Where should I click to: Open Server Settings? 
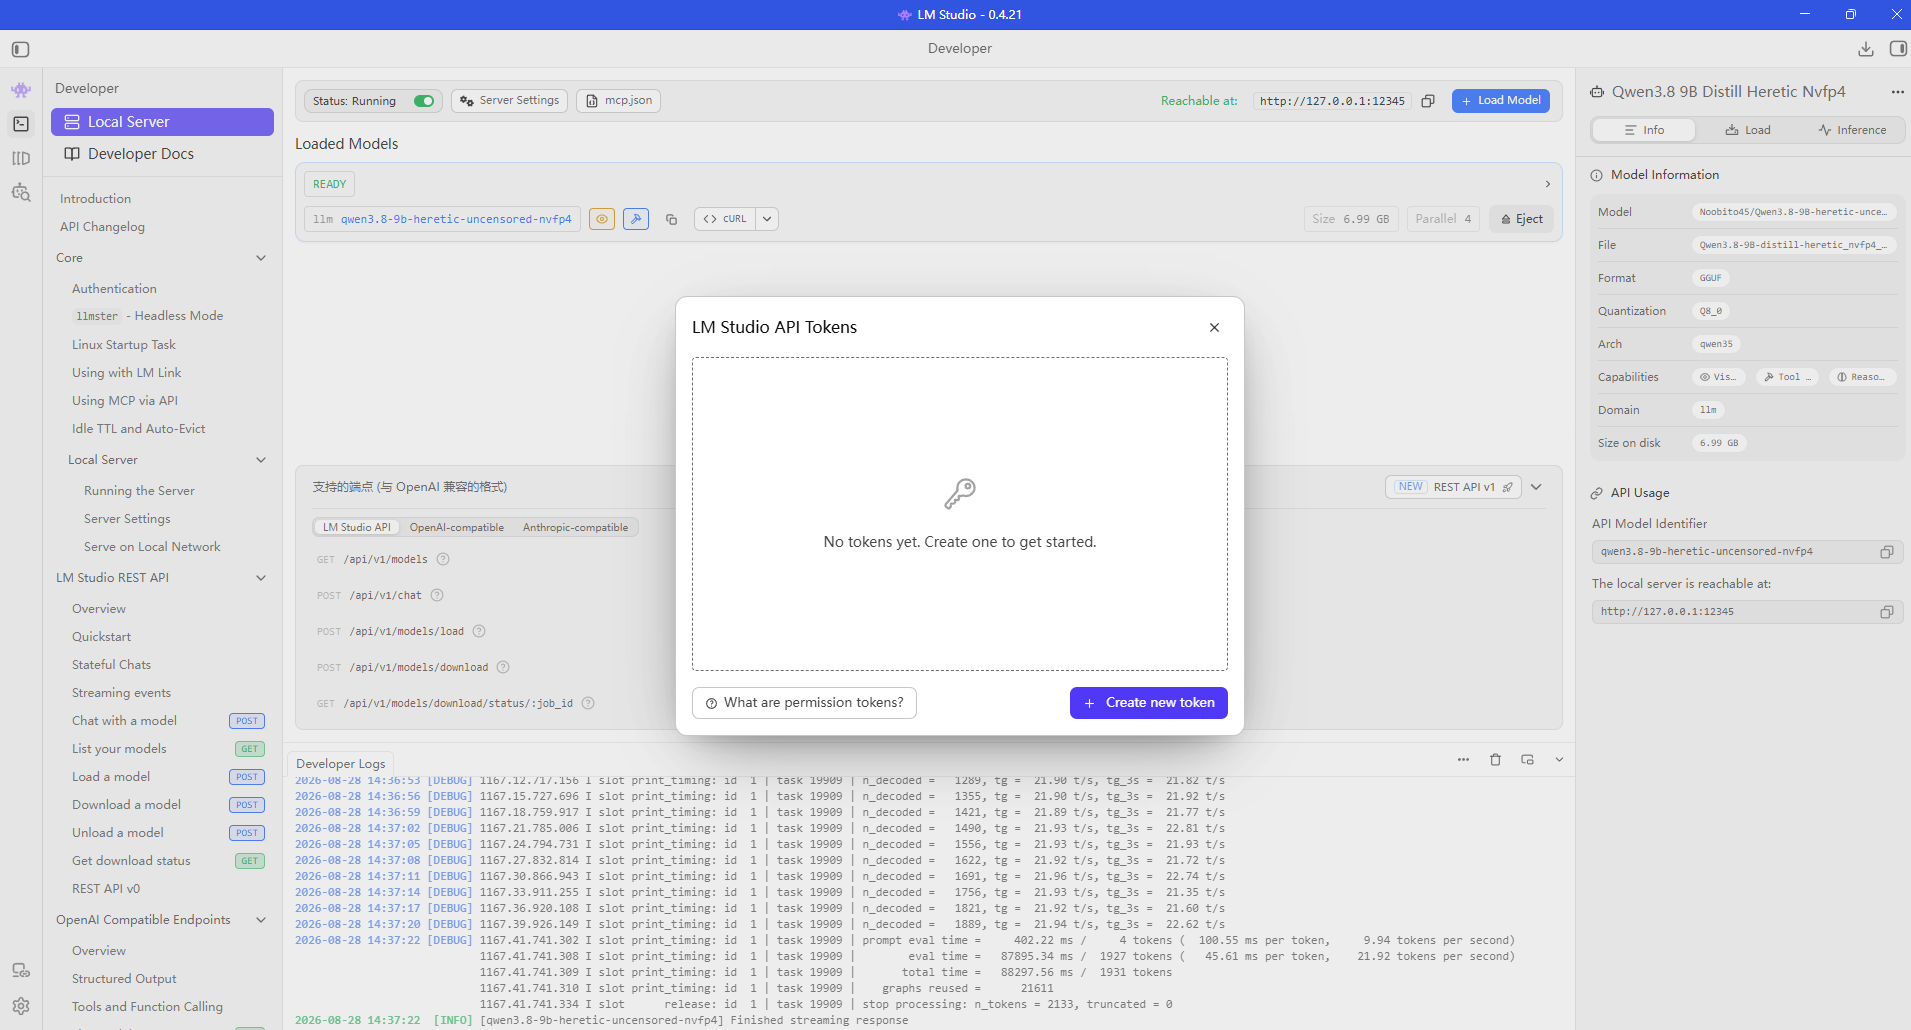(510, 101)
